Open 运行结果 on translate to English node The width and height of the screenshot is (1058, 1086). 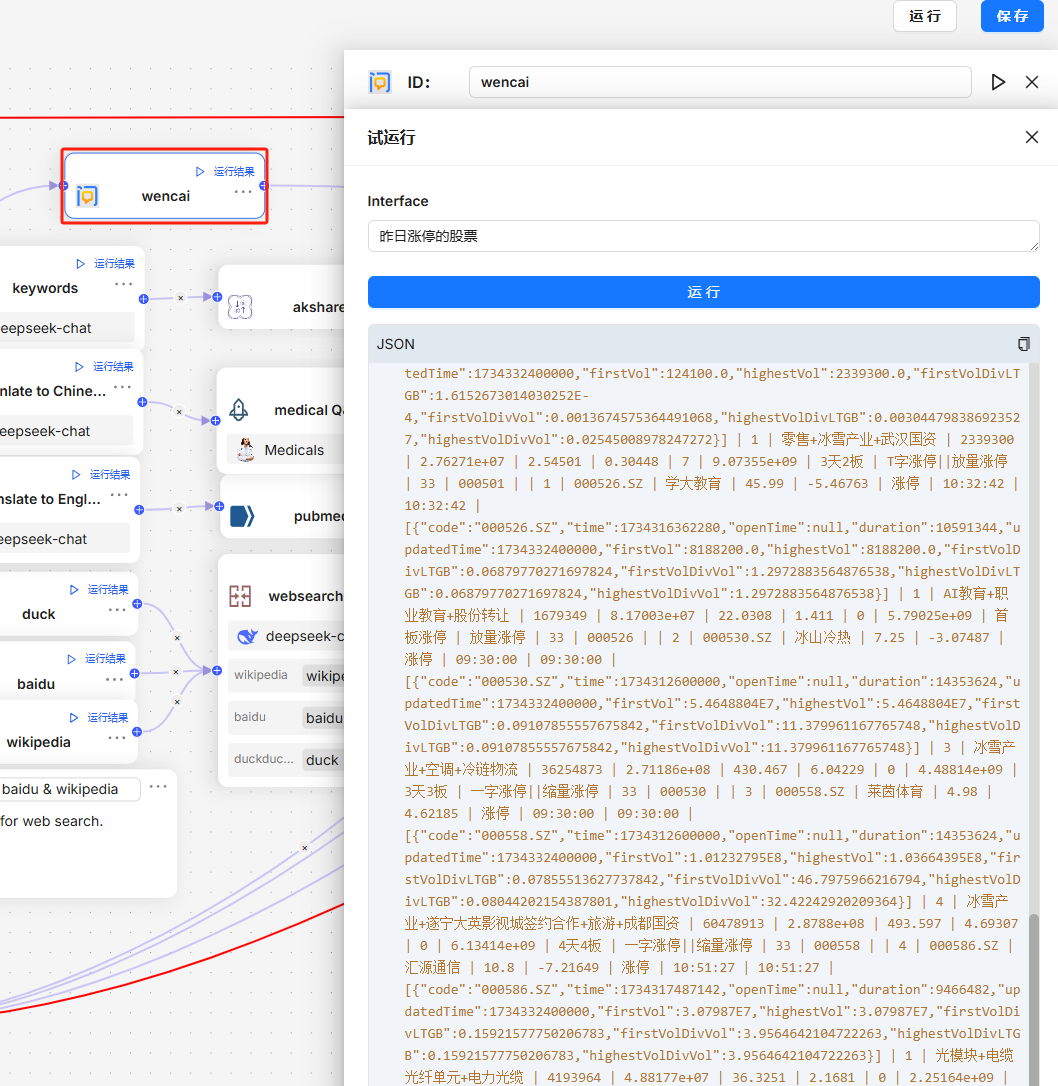pyautogui.click(x=110, y=474)
